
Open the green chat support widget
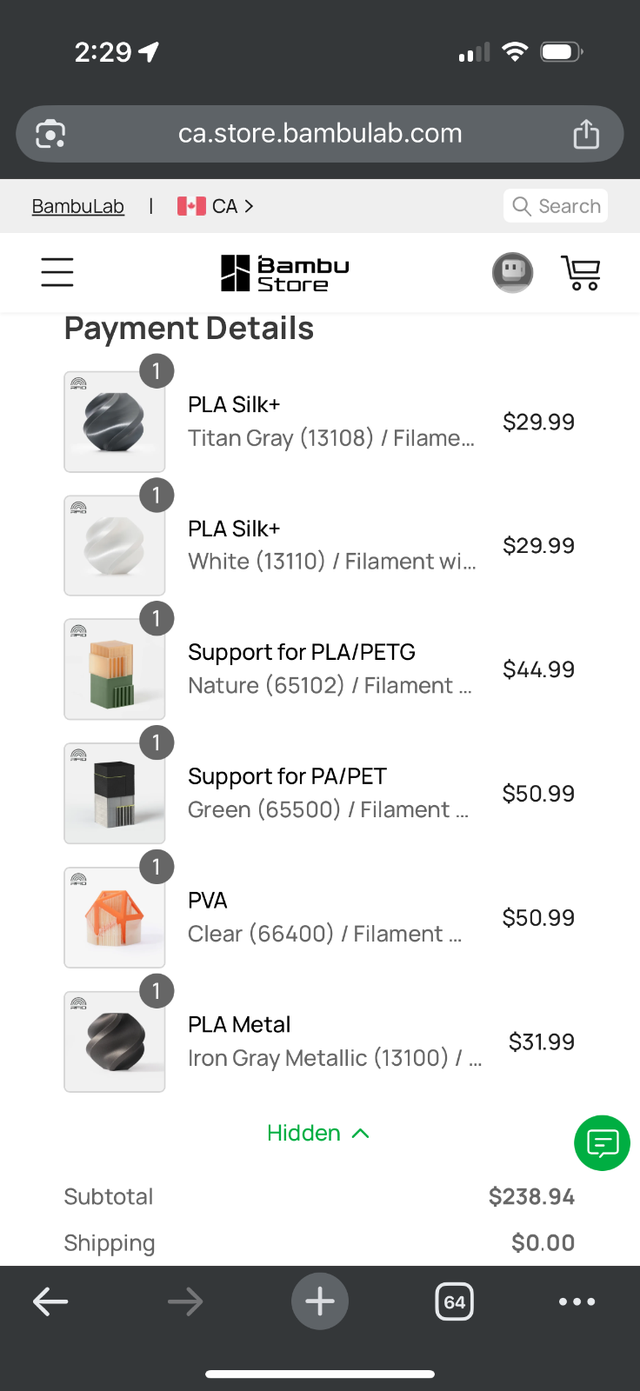pos(602,1143)
